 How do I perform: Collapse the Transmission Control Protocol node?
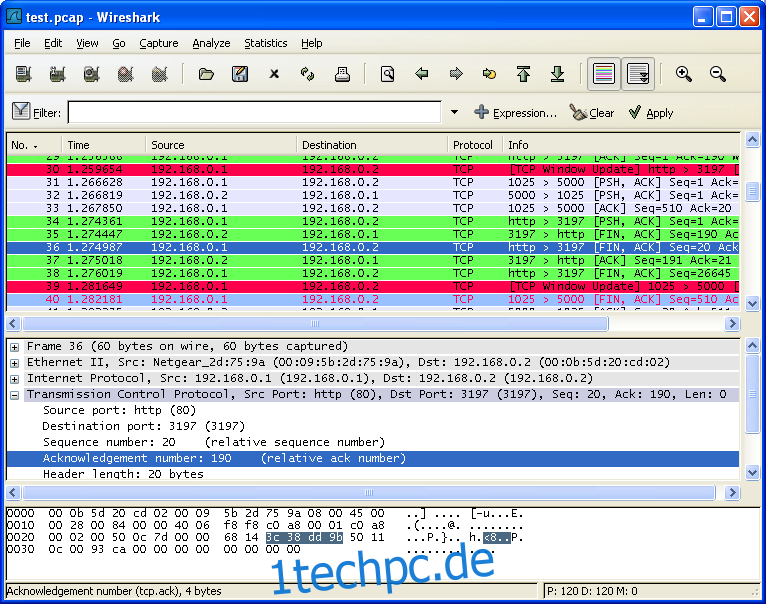(15, 395)
